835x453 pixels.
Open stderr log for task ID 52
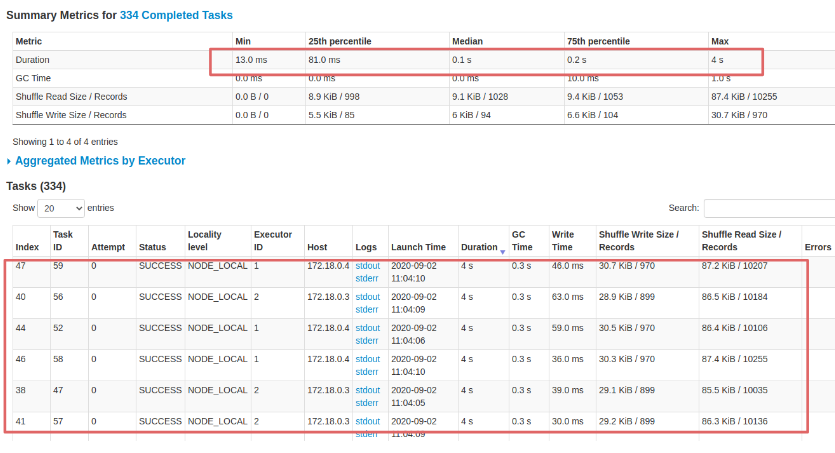point(366,341)
